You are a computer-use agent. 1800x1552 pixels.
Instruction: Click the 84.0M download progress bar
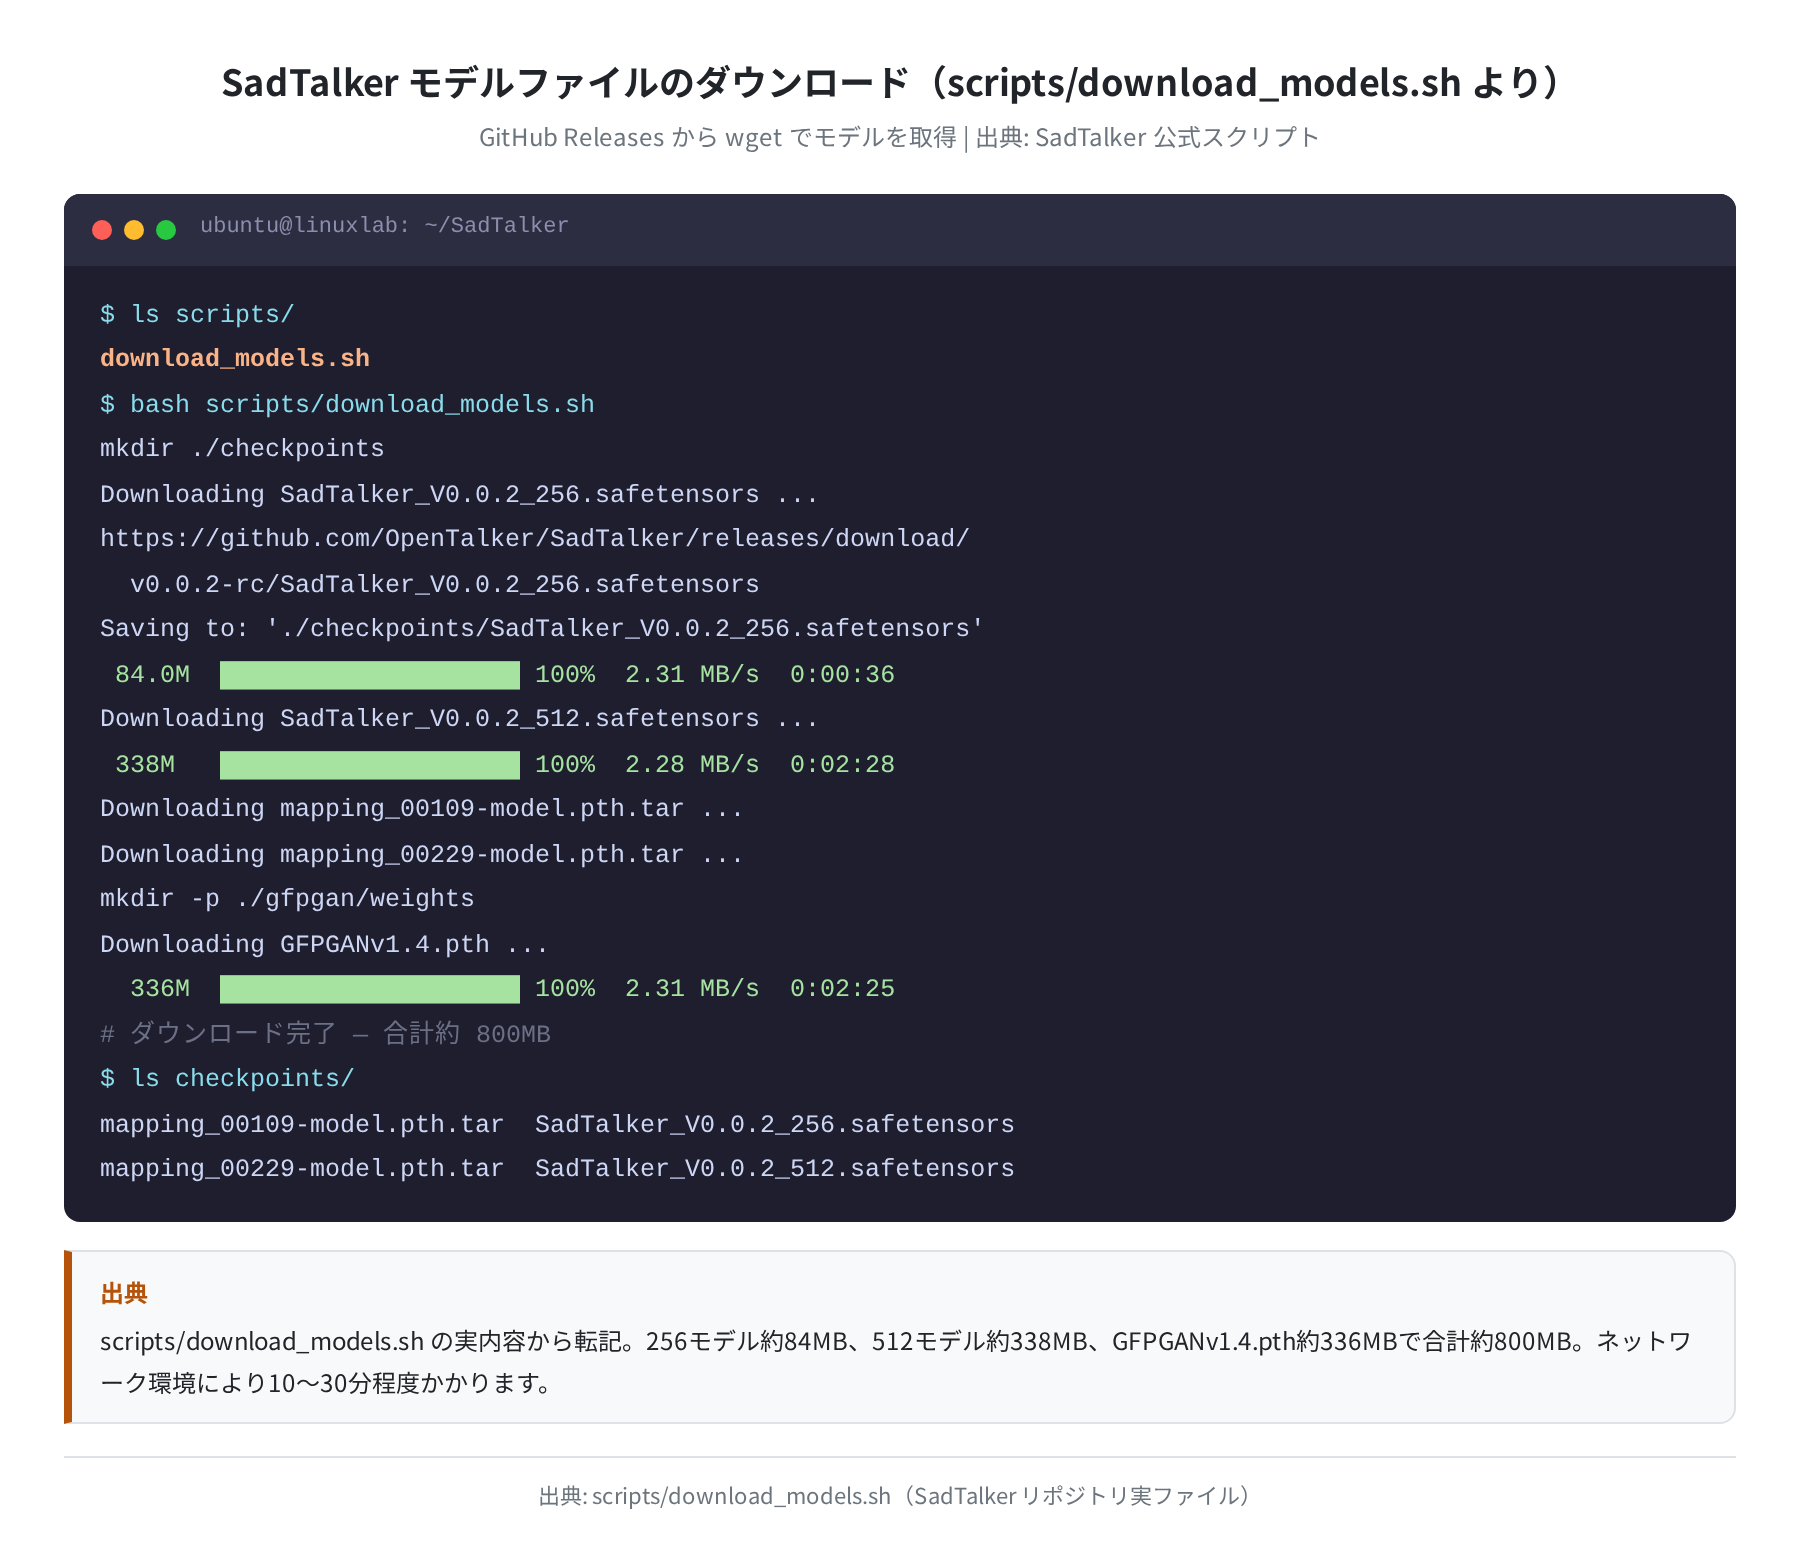[370, 675]
